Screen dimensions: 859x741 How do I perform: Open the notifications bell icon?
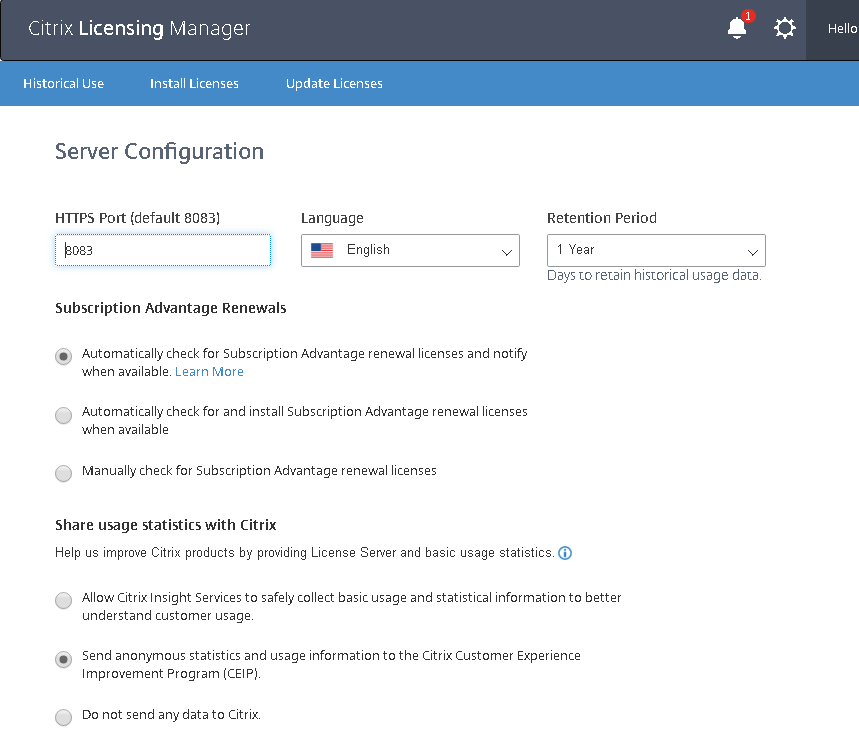coord(737,29)
